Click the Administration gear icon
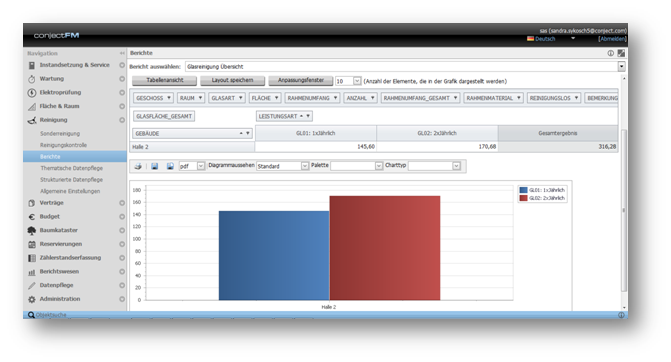 [x=32, y=299]
